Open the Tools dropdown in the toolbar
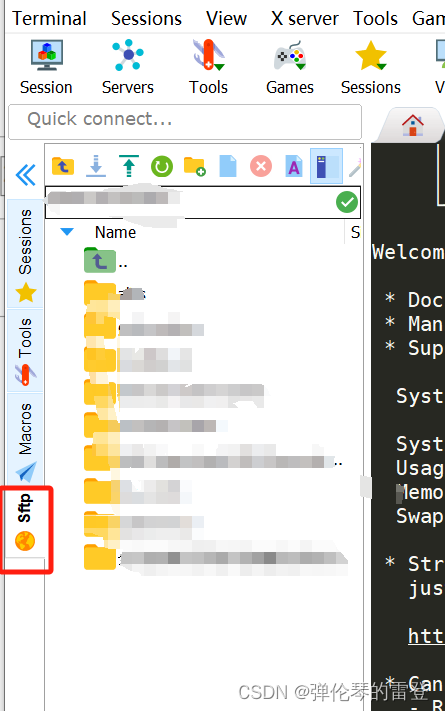Viewport: 445px width, 711px height. click(209, 67)
